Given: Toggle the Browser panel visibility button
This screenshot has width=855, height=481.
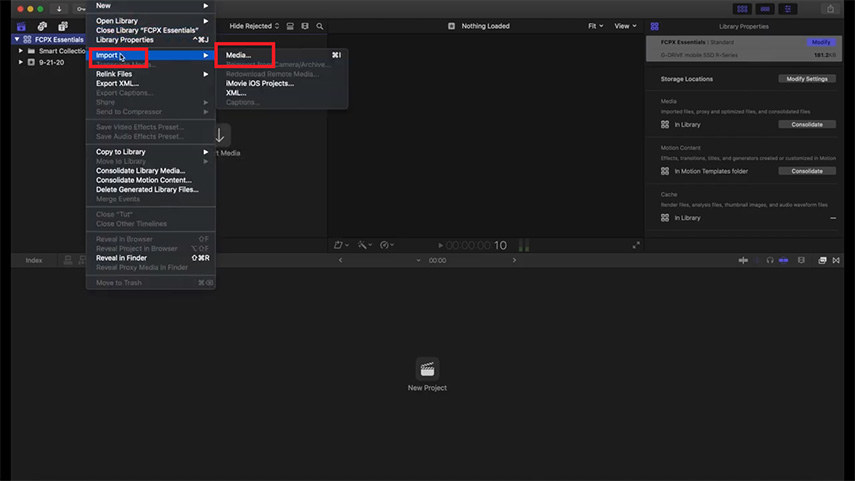Looking at the screenshot, I should pyautogui.click(x=742, y=9).
